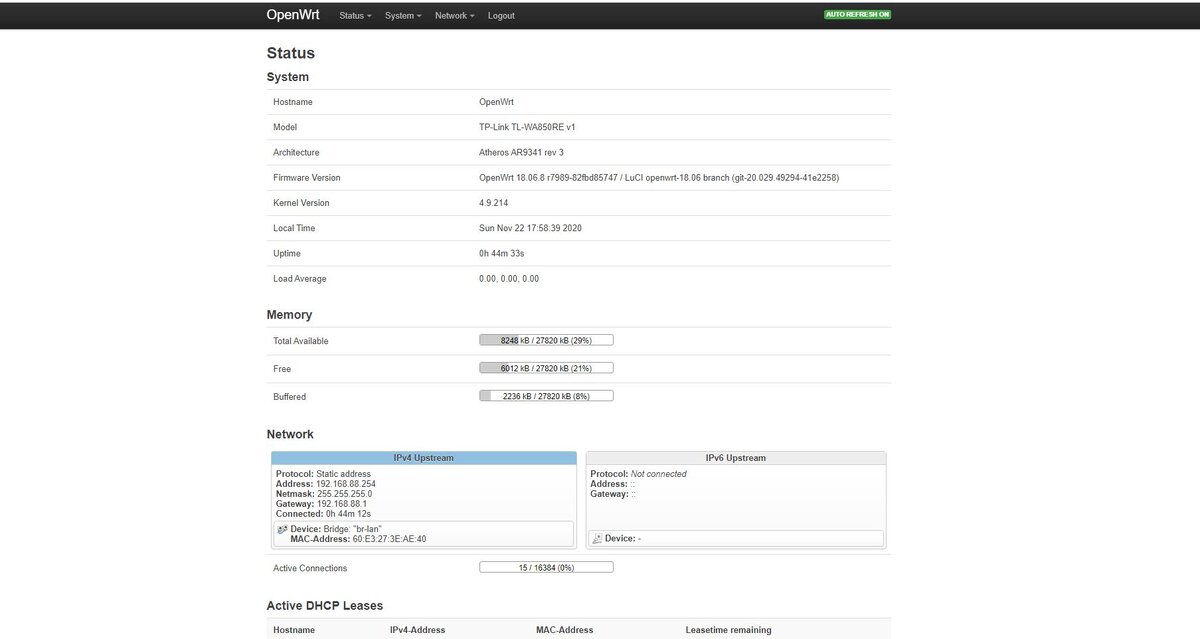The image size is (1200, 639).
Task: Click the Total Available memory bar
Action: (546, 340)
